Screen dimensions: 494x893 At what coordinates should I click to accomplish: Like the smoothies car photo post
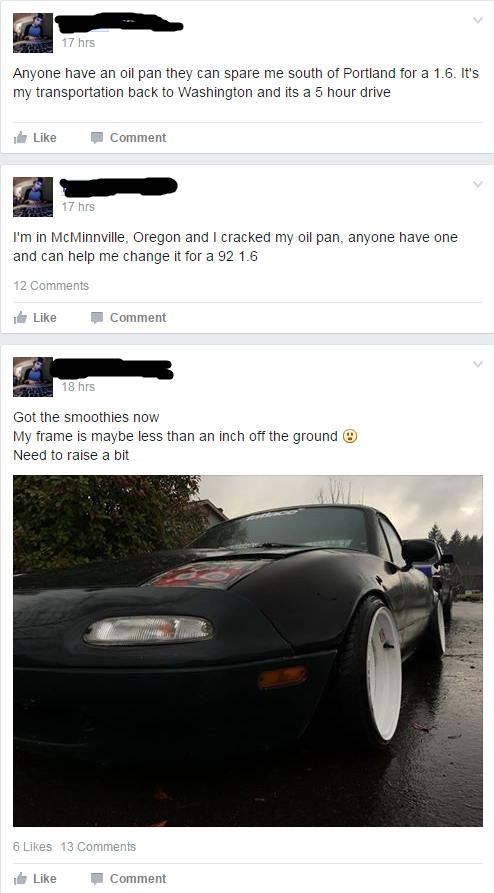tap(35, 879)
